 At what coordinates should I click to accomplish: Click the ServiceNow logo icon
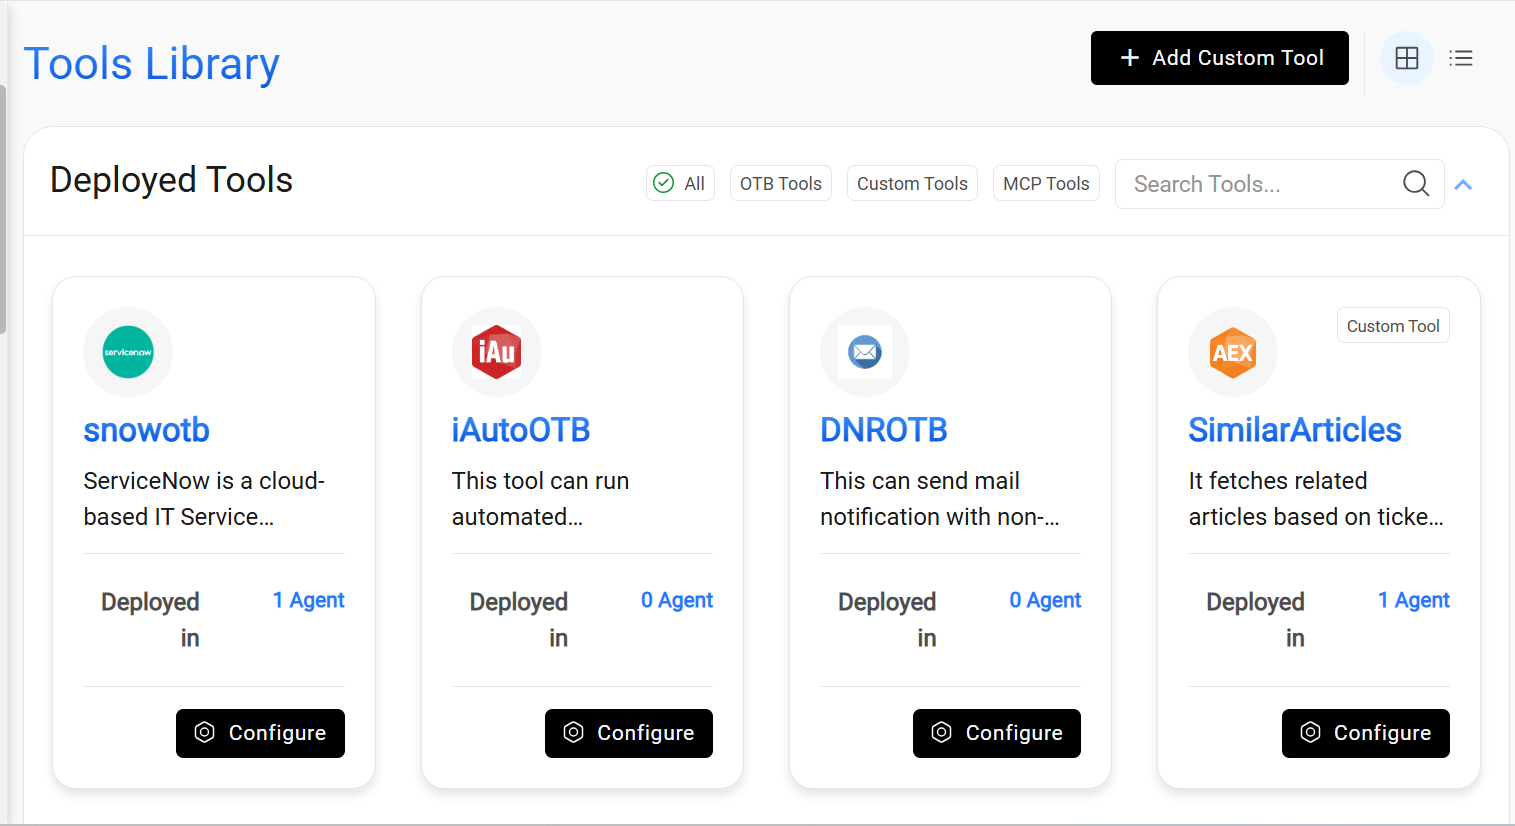pyautogui.click(x=128, y=352)
